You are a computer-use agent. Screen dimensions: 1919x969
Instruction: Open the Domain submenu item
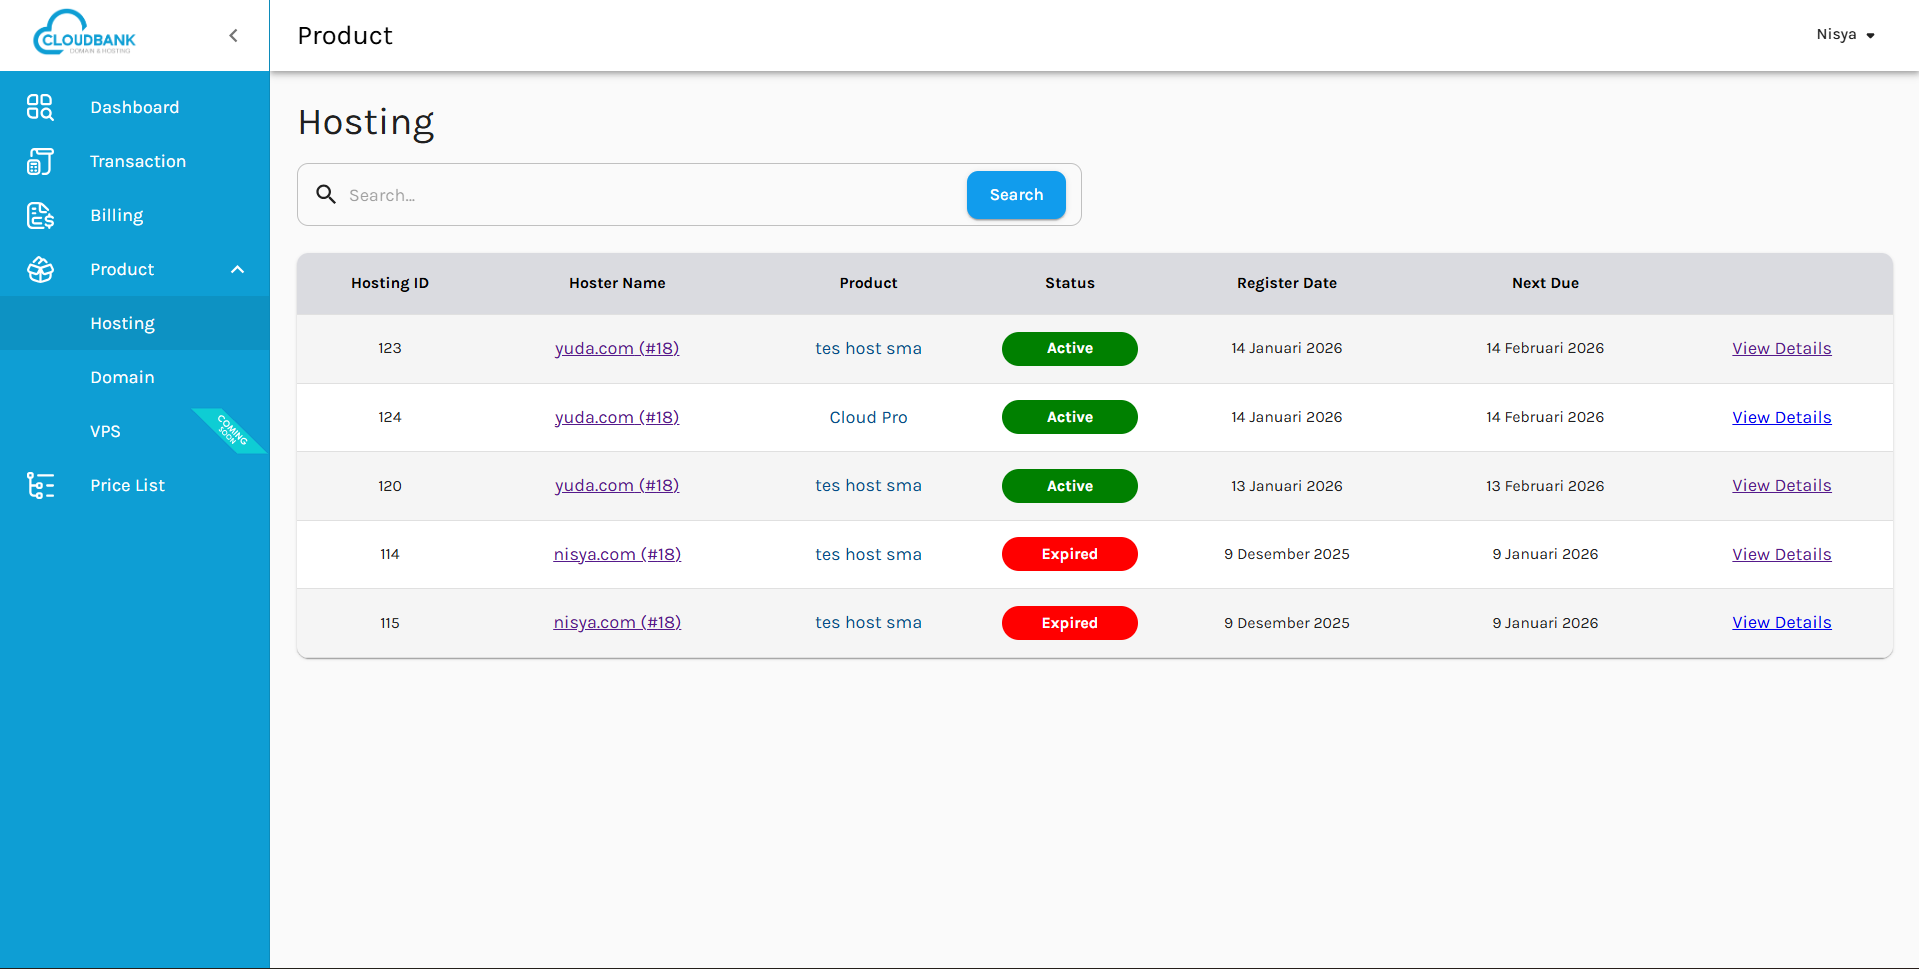122,377
